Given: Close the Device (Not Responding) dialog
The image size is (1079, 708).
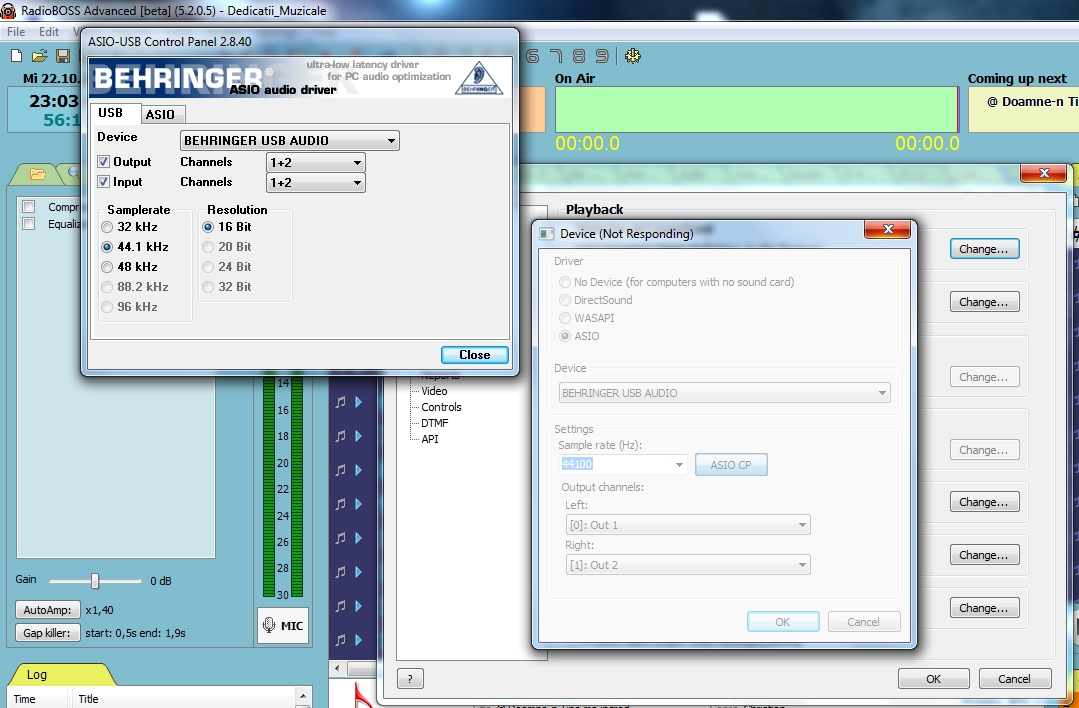Looking at the screenshot, I should click(888, 229).
